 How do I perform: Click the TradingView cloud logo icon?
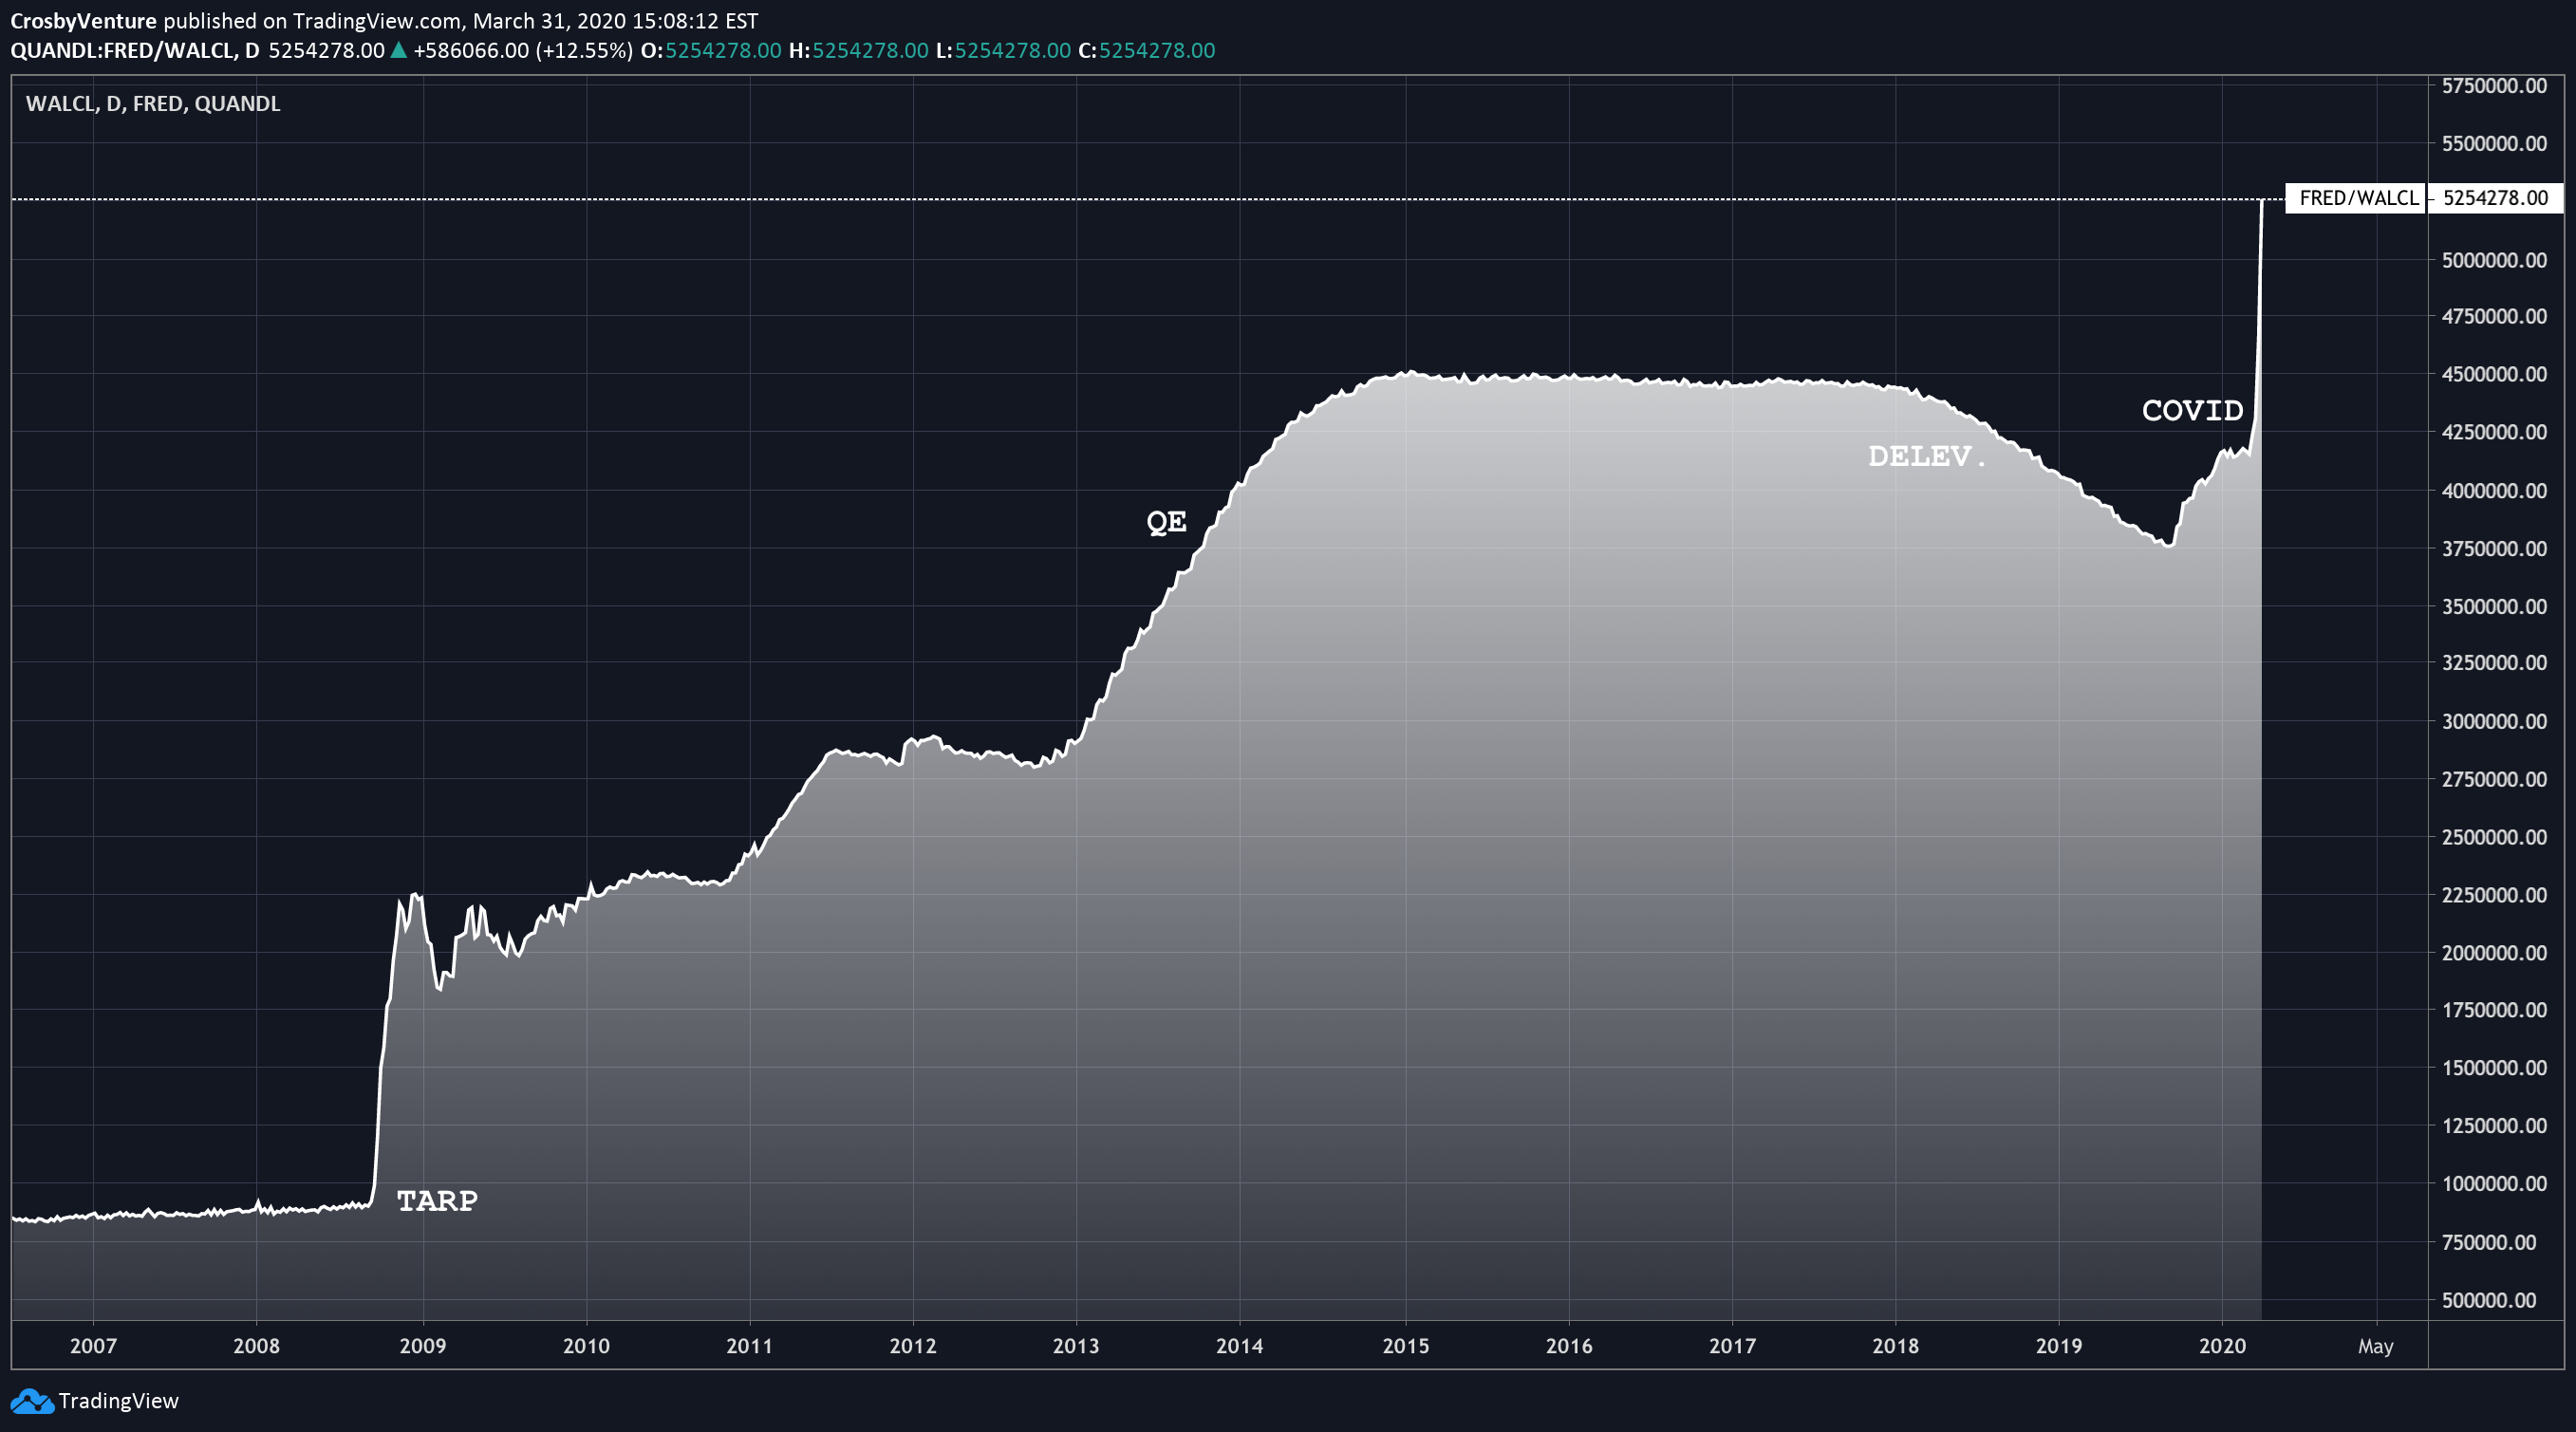pyautogui.click(x=31, y=1401)
